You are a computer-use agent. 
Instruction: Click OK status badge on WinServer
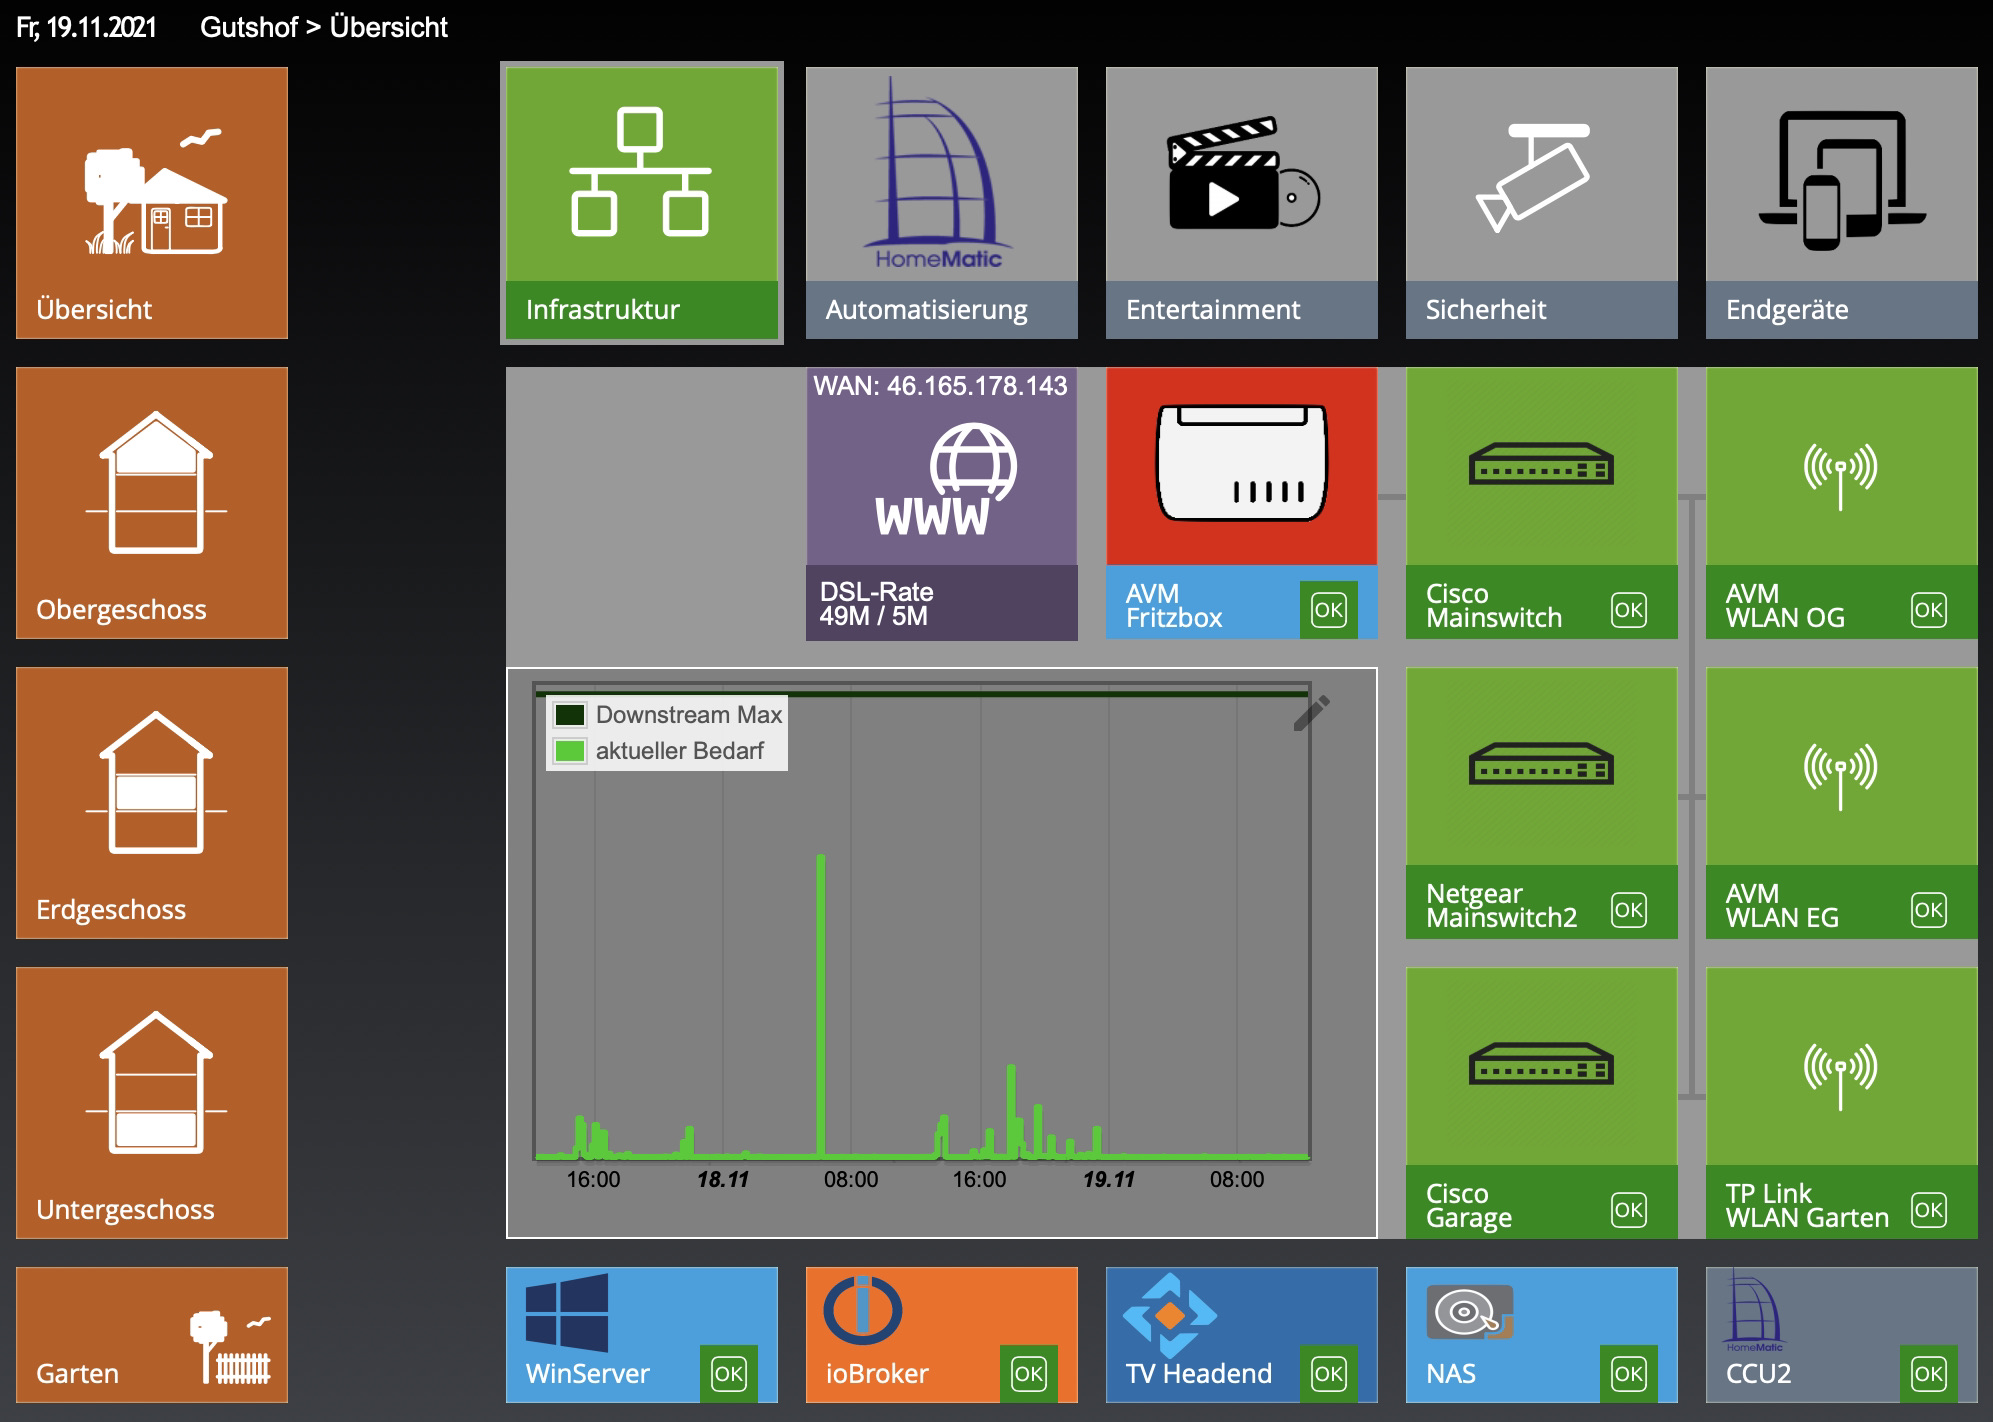(728, 1374)
